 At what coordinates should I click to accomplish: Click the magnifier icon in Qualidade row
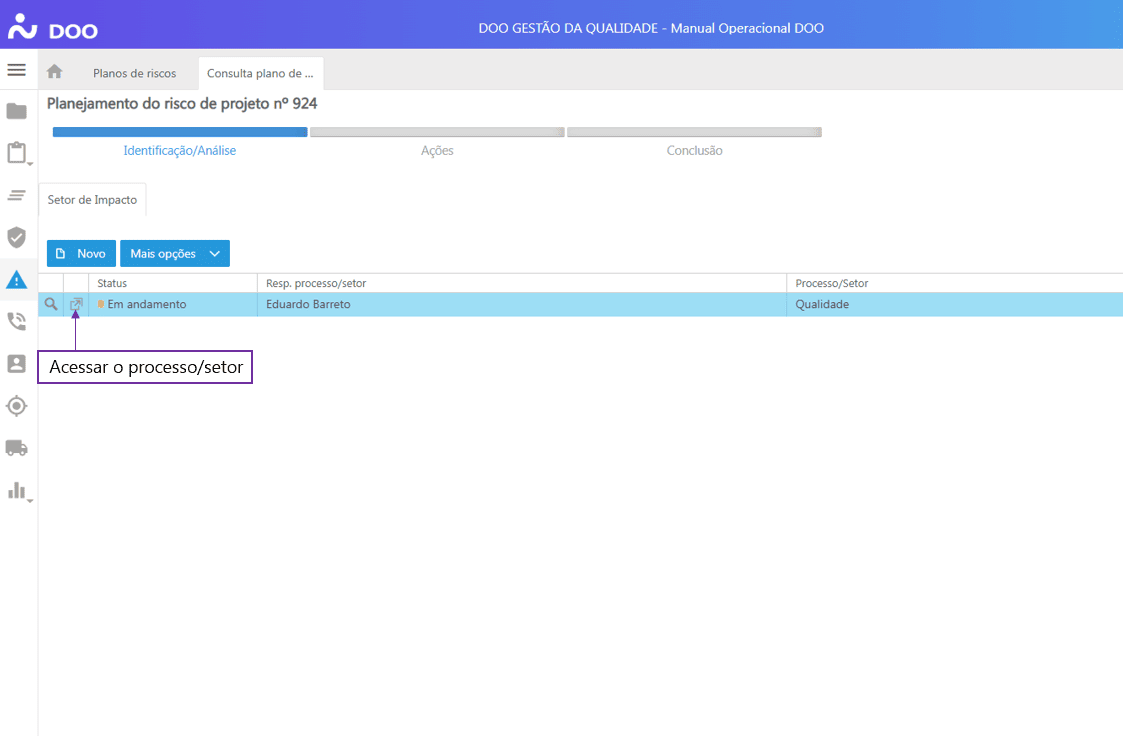(x=51, y=304)
